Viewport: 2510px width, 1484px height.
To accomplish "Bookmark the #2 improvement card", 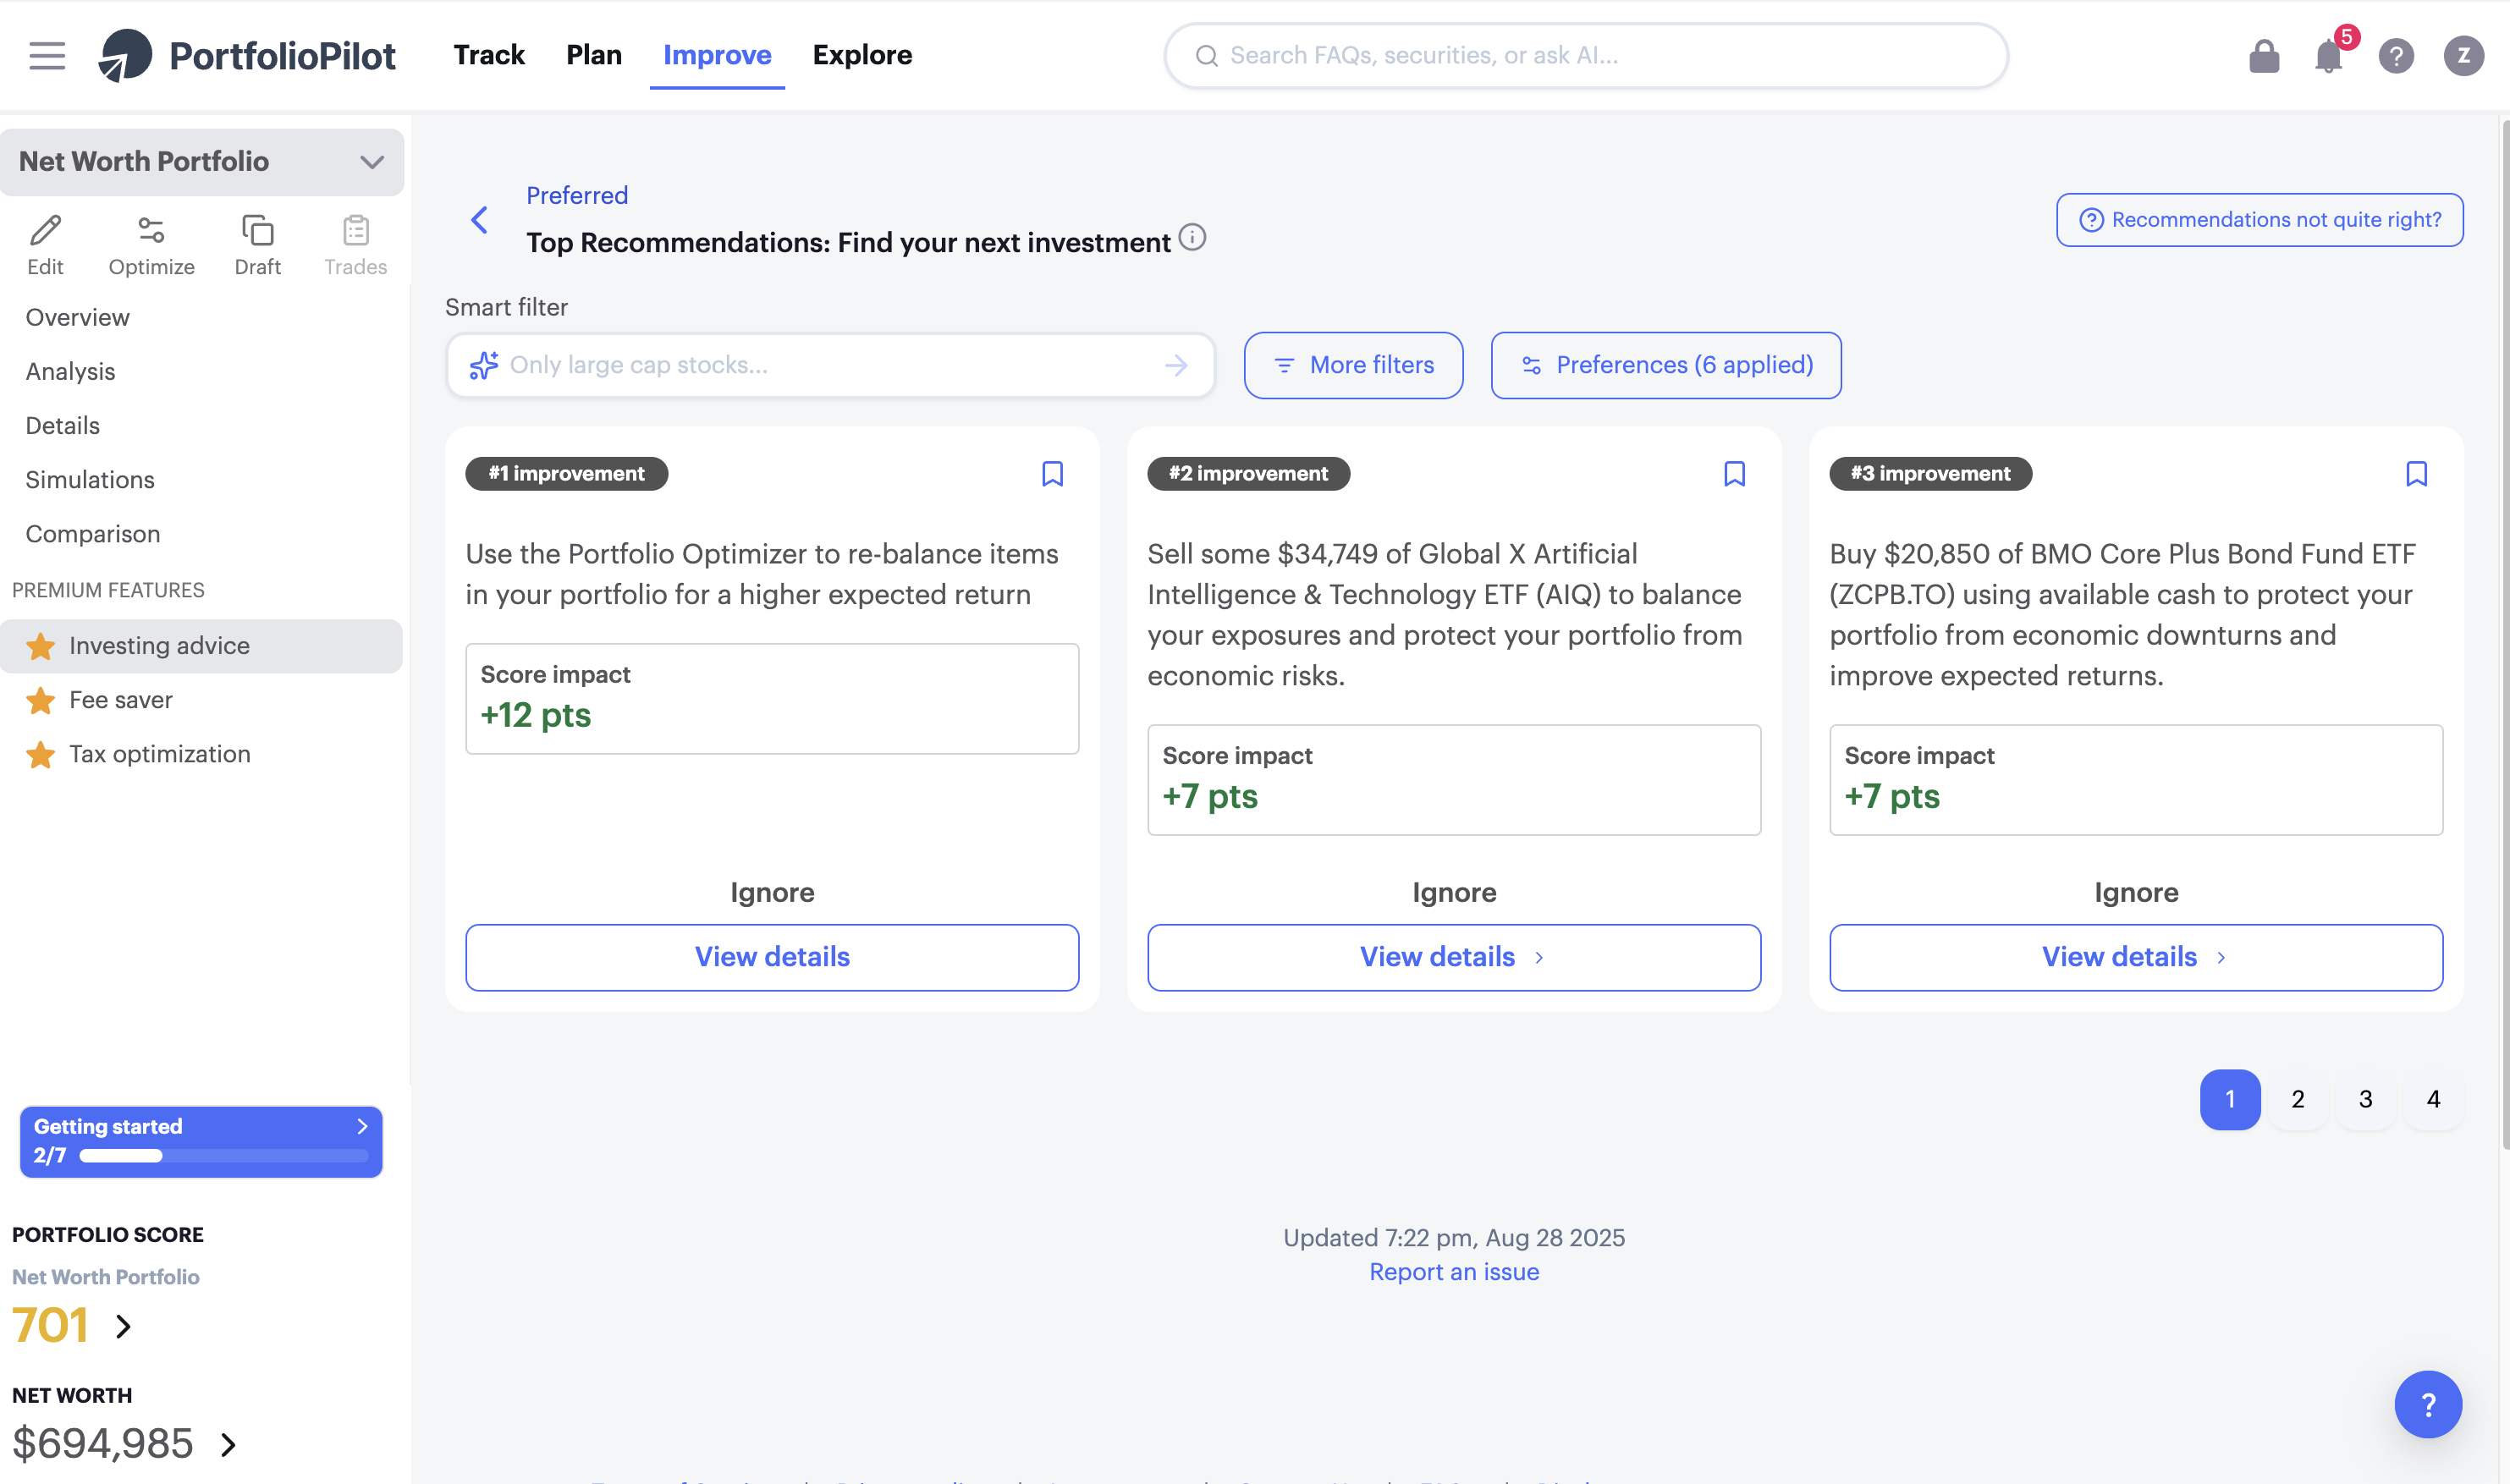I will [1734, 474].
